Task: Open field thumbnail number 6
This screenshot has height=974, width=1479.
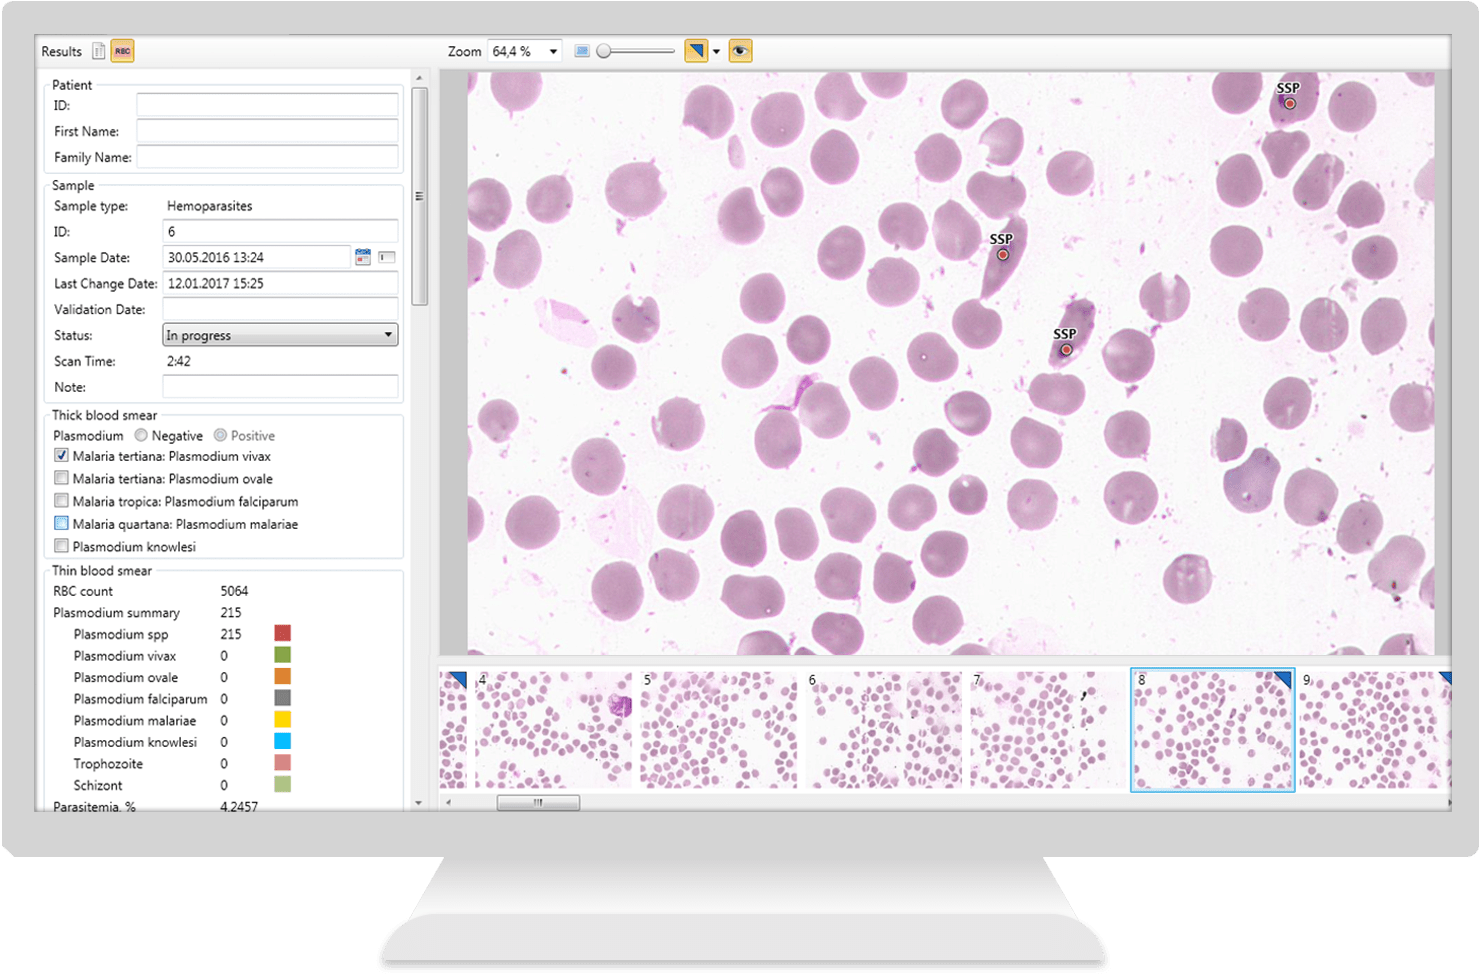Action: pos(883,730)
